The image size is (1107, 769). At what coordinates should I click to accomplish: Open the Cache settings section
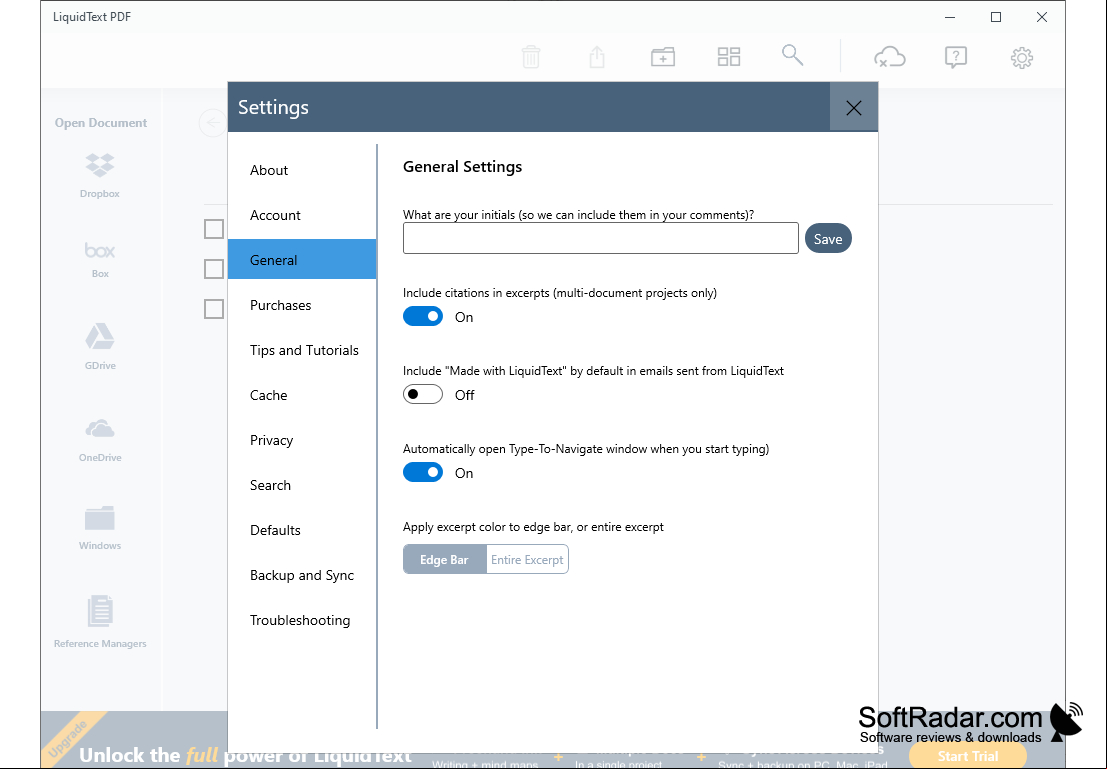[302, 395]
